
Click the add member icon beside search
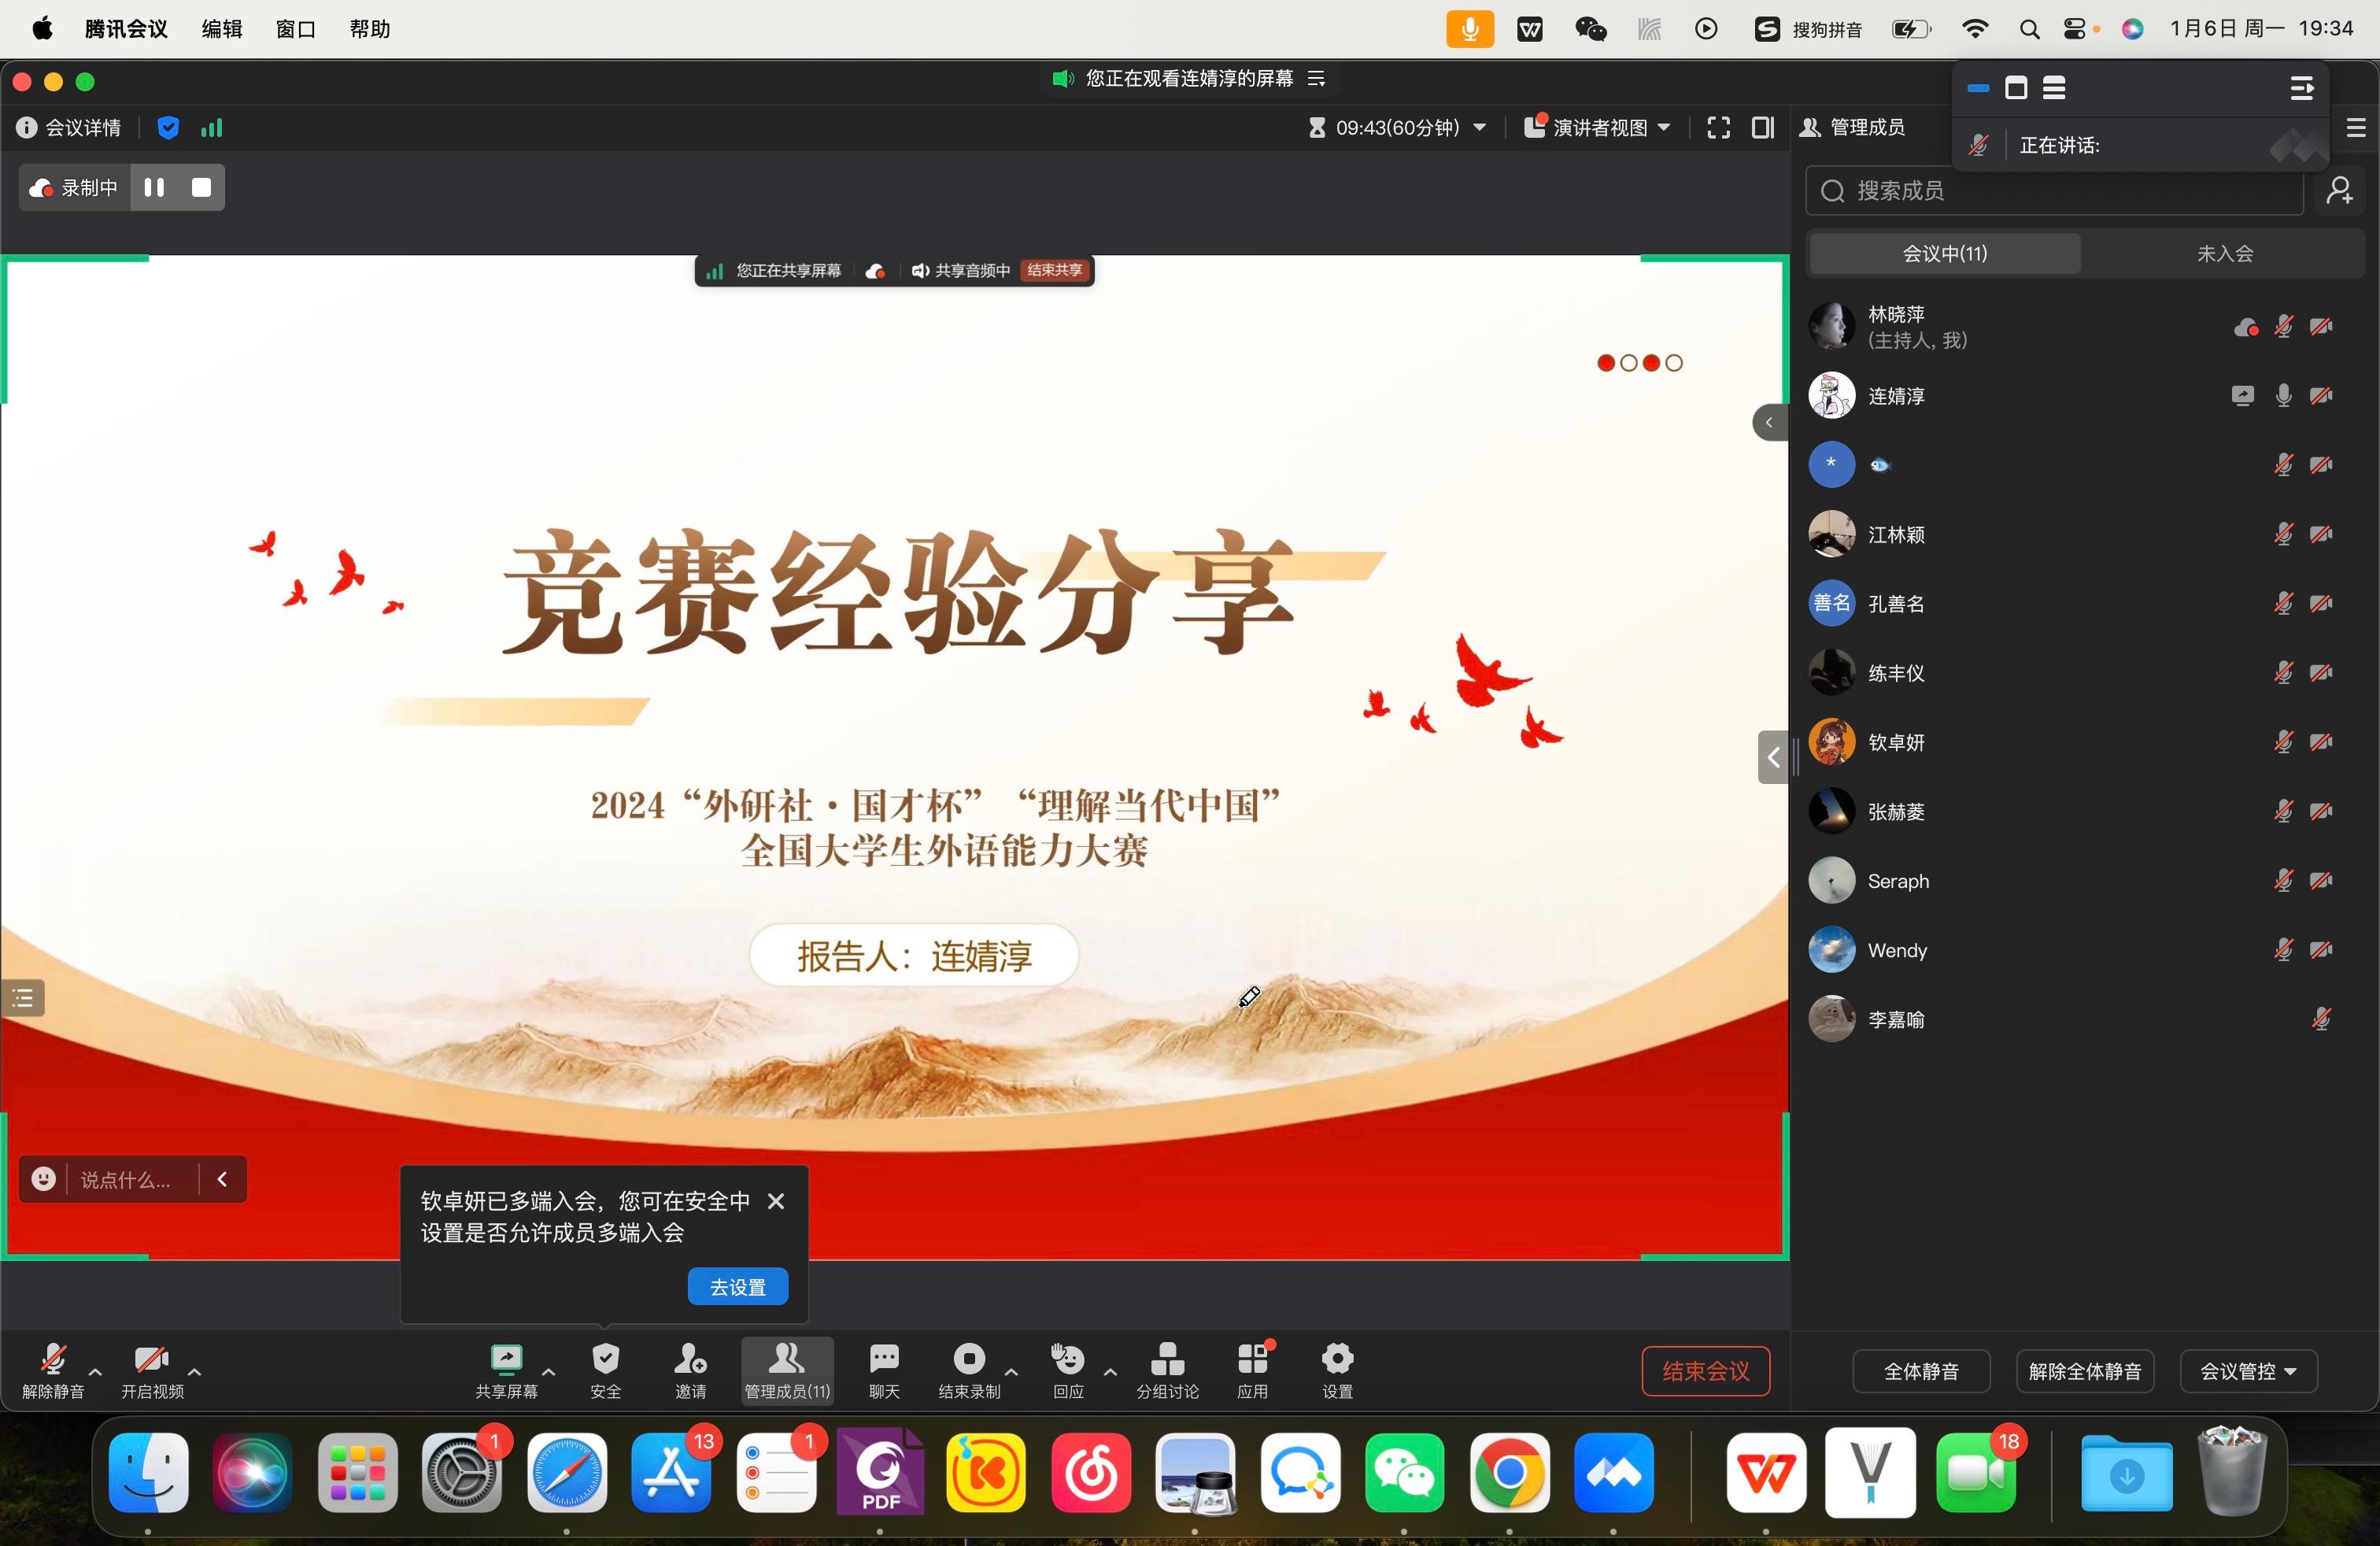[x=2339, y=191]
